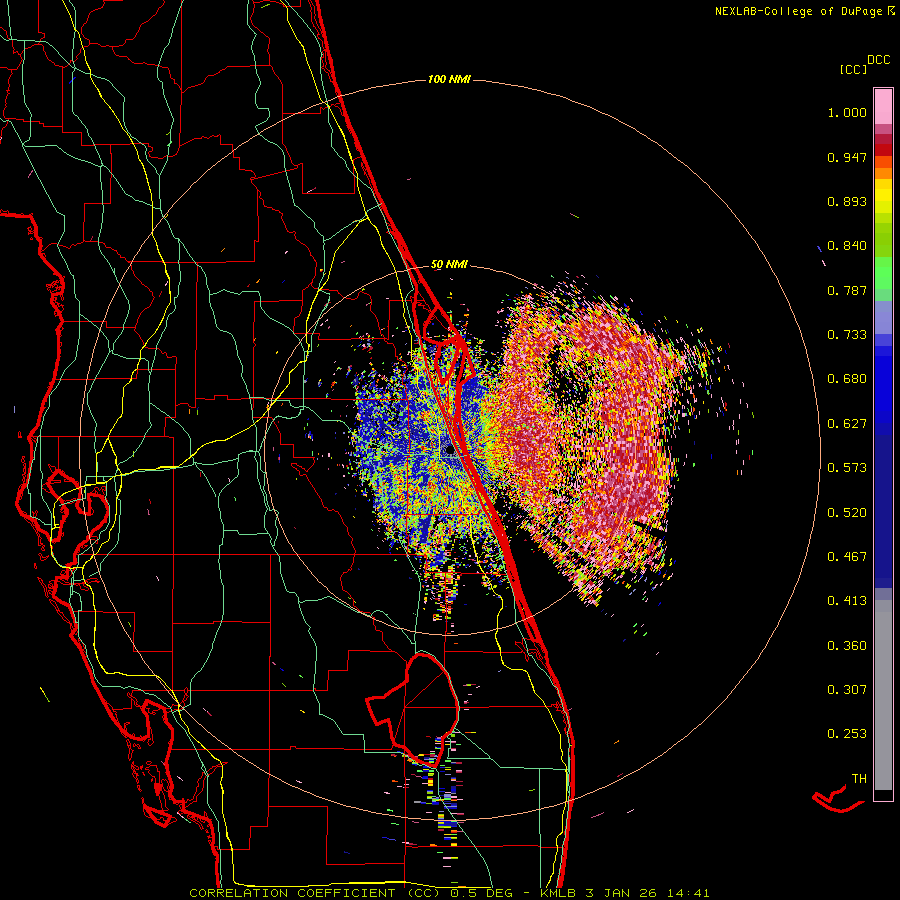This screenshot has height=900, width=900.
Task: Click the 100 NMI range ring label
Action: tap(449, 79)
